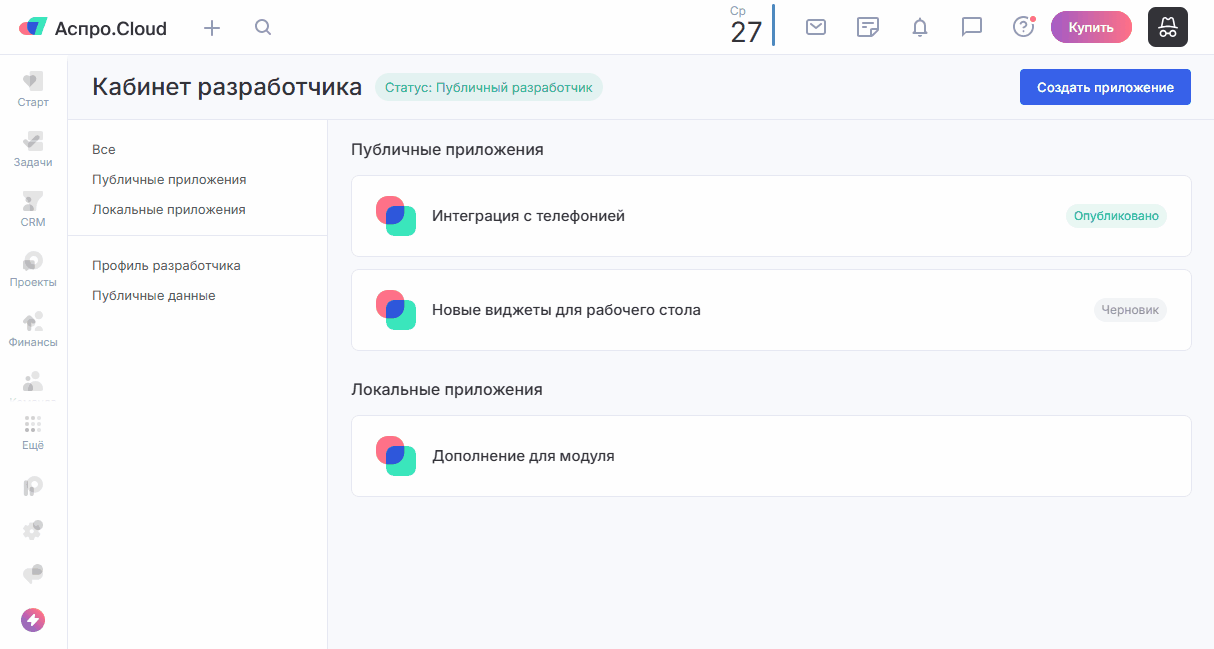Open CRM section in sidebar
Screen dimensions: 1214x649
click(x=33, y=209)
